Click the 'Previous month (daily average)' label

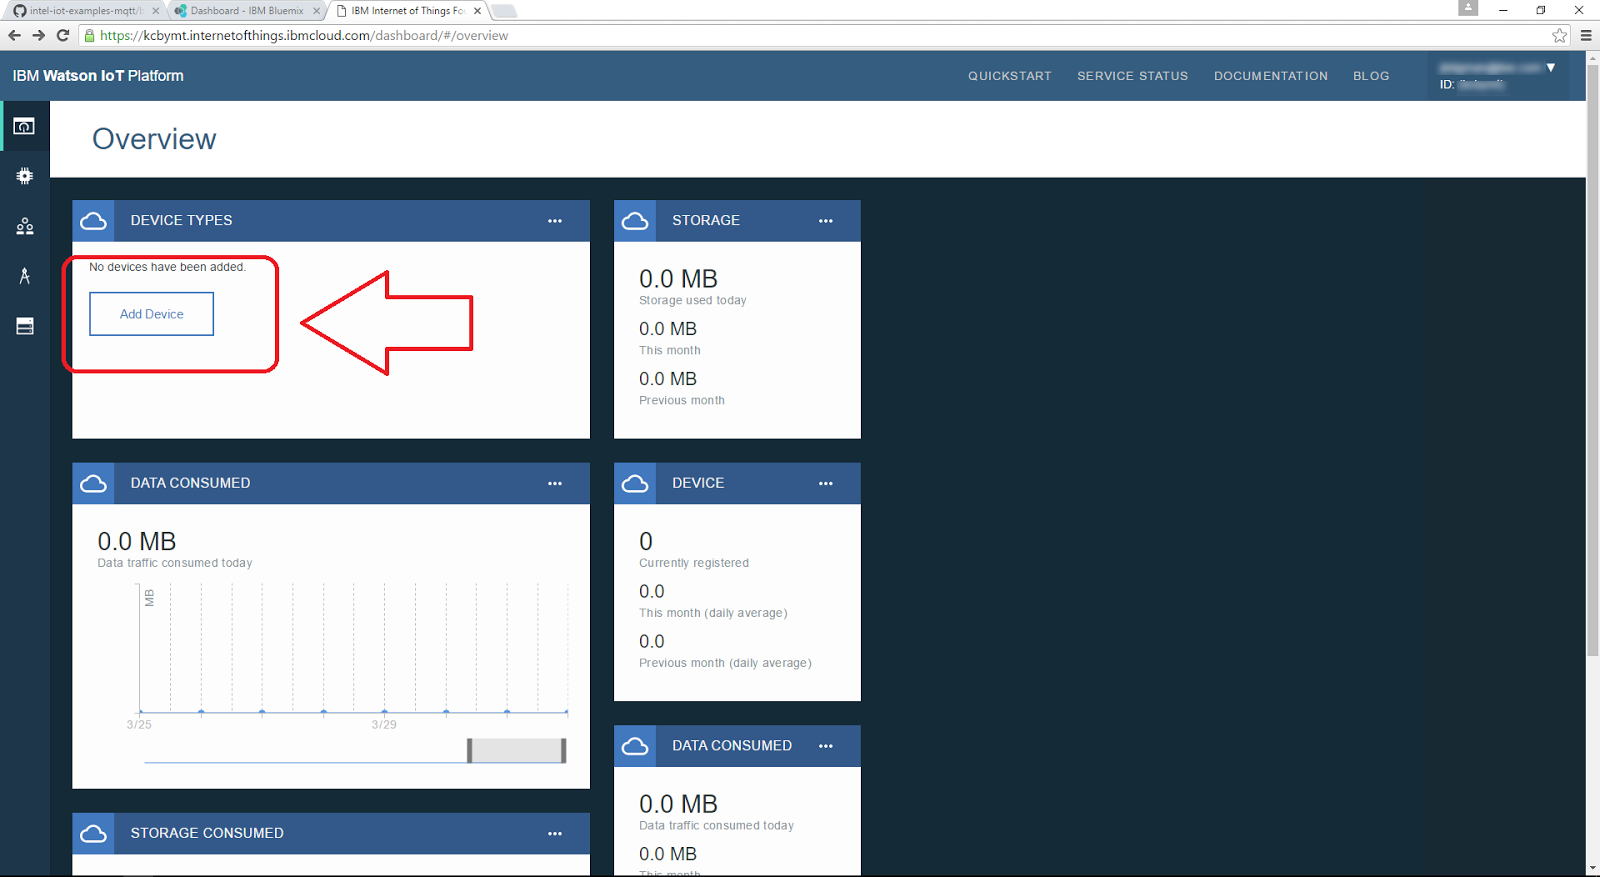pyautogui.click(x=725, y=663)
